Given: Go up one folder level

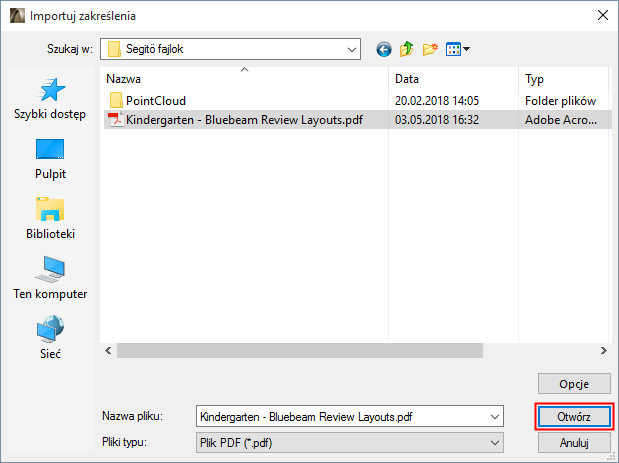Looking at the screenshot, I should click(407, 49).
